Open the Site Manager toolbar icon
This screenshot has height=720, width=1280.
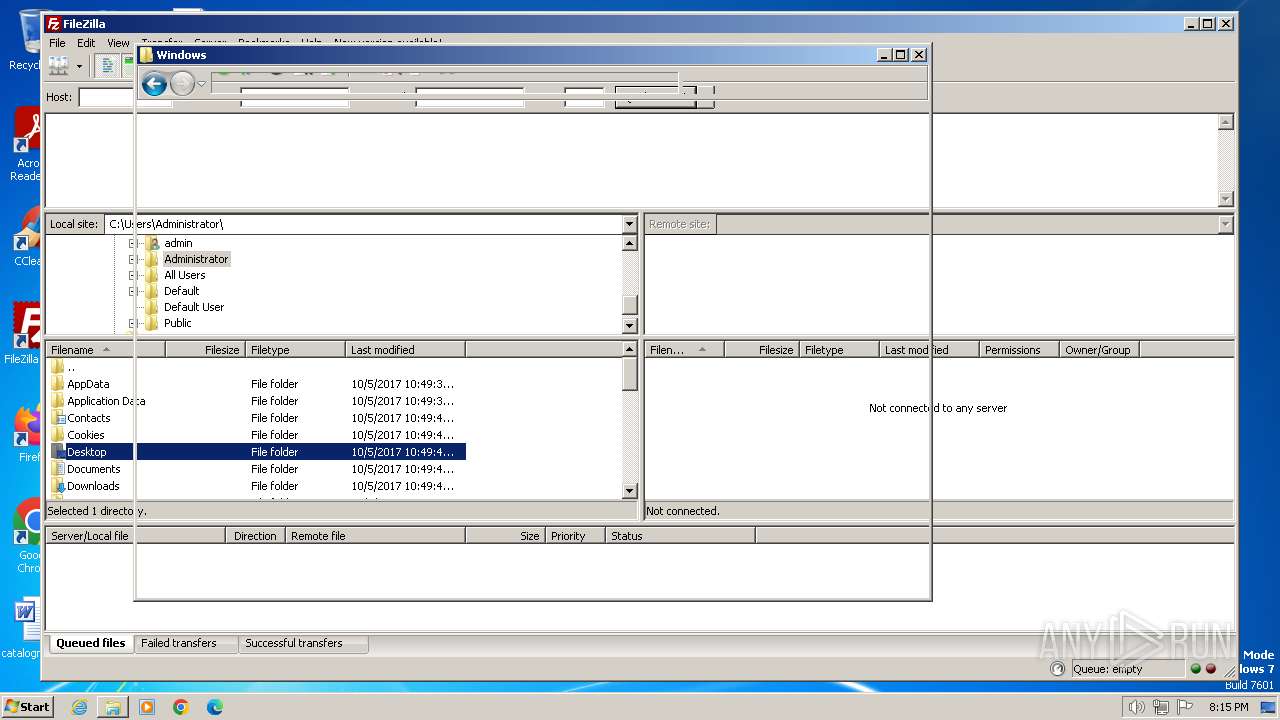click(58, 66)
